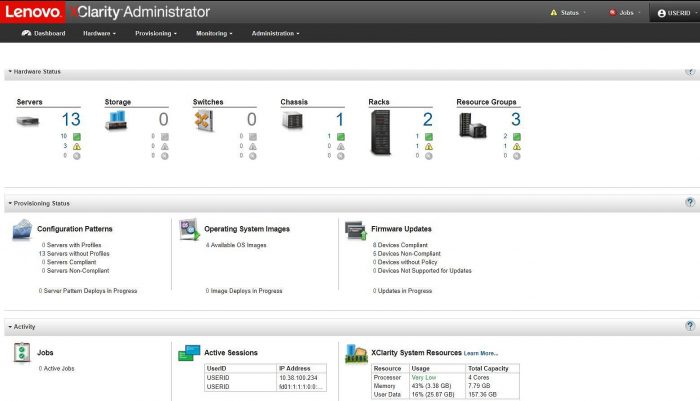The height and width of the screenshot is (401, 700).
Task: Click the Configuration Patterns icon
Action: click(22, 230)
